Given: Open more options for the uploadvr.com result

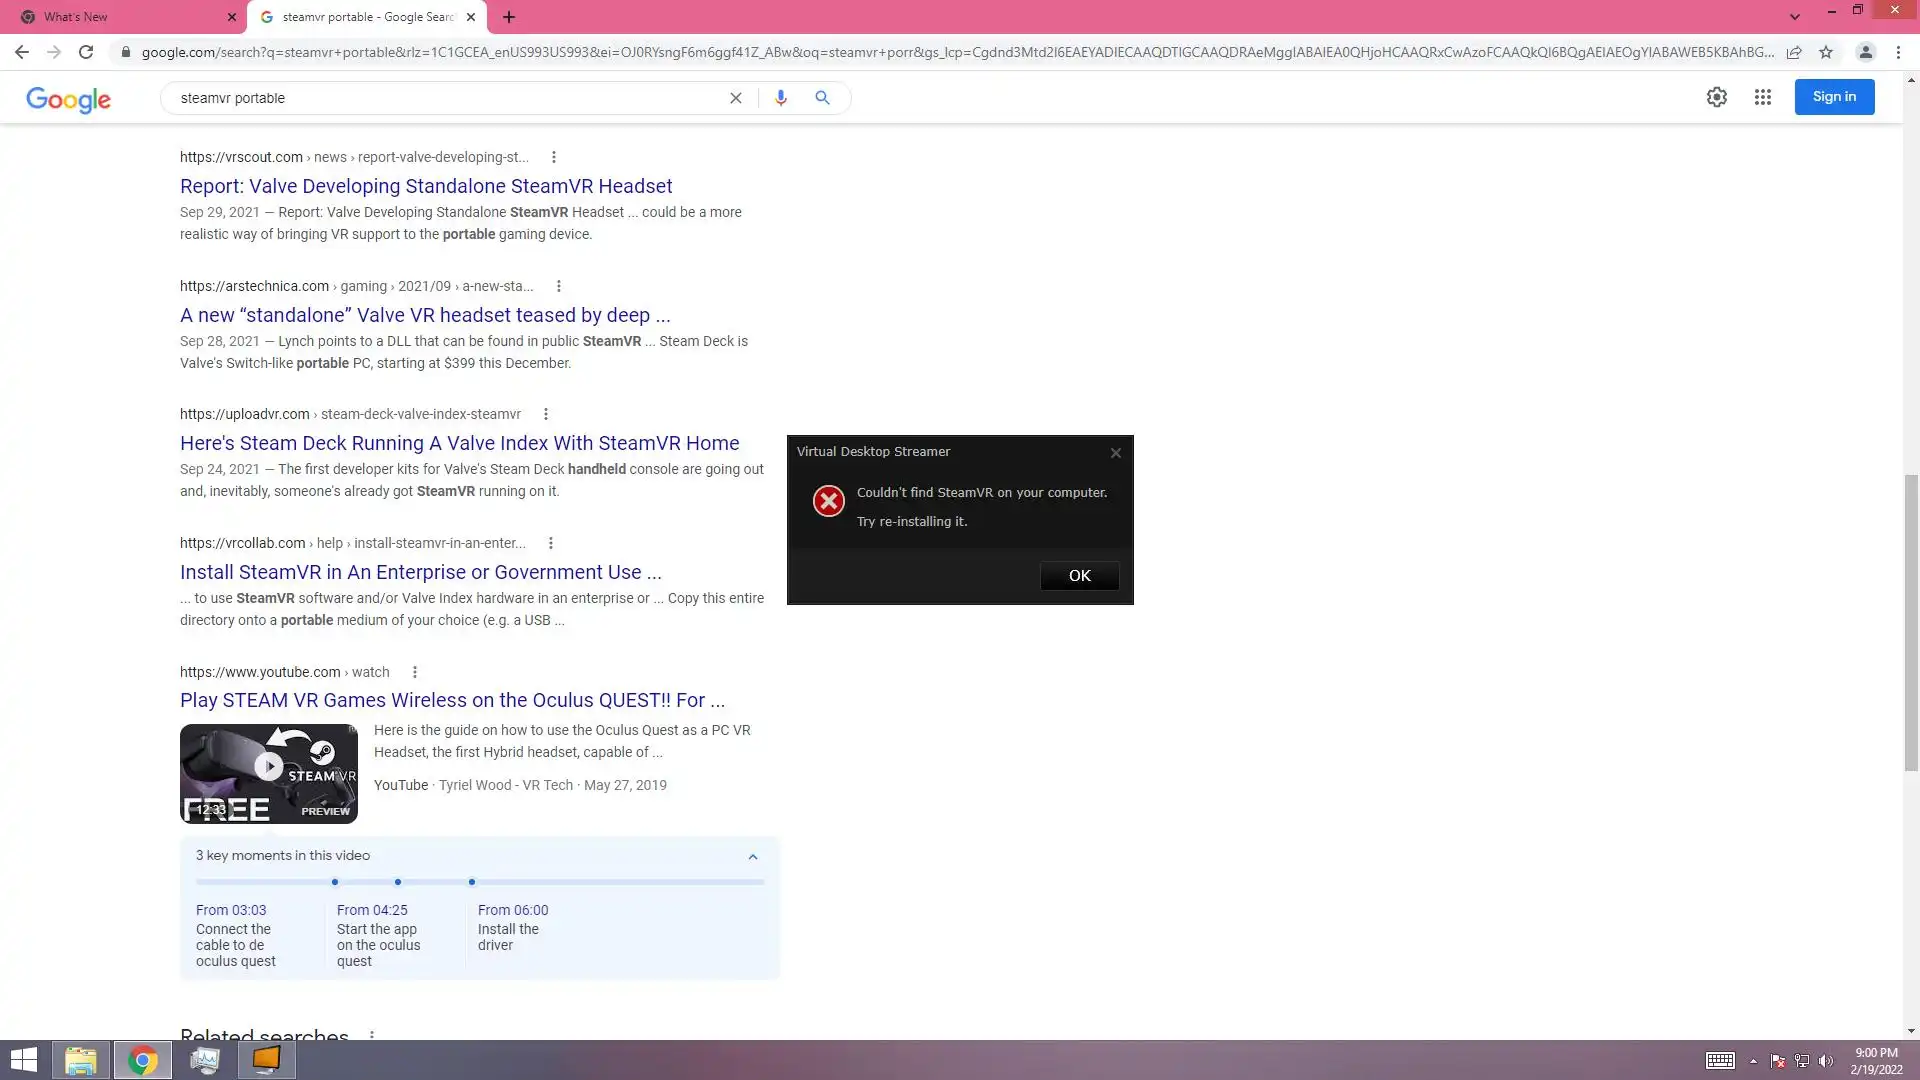Looking at the screenshot, I should click(x=546, y=414).
